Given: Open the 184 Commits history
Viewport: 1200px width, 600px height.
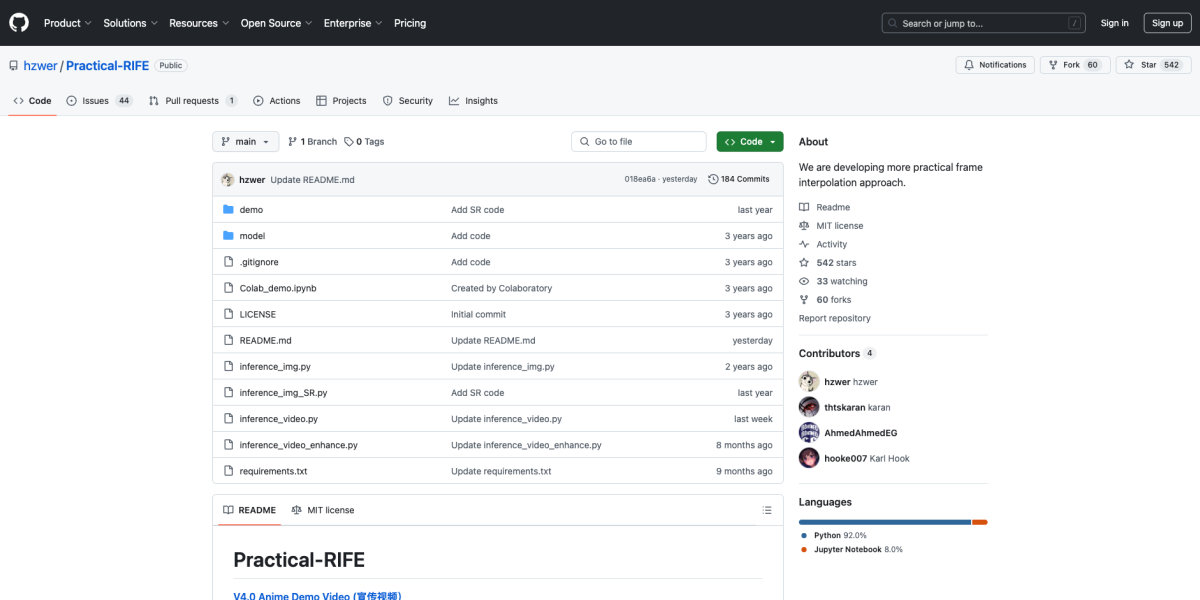Looking at the screenshot, I should point(738,179).
